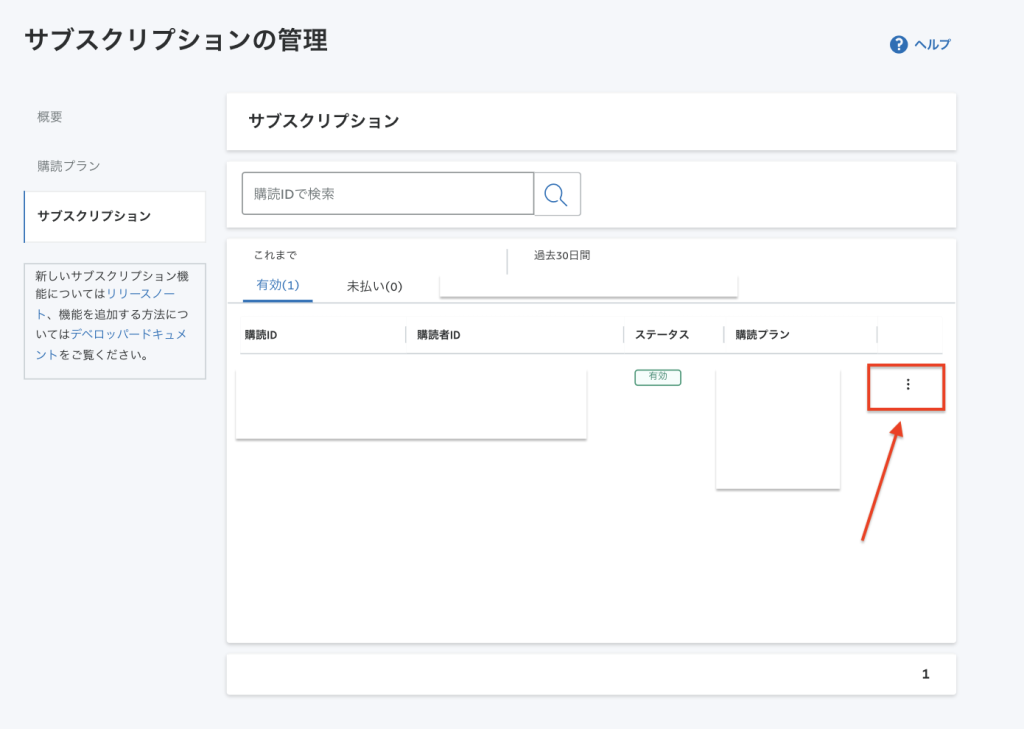This screenshot has height=729, width=1024.
Task: Click the これまで summary label
Action: click(x=275, y=256)
